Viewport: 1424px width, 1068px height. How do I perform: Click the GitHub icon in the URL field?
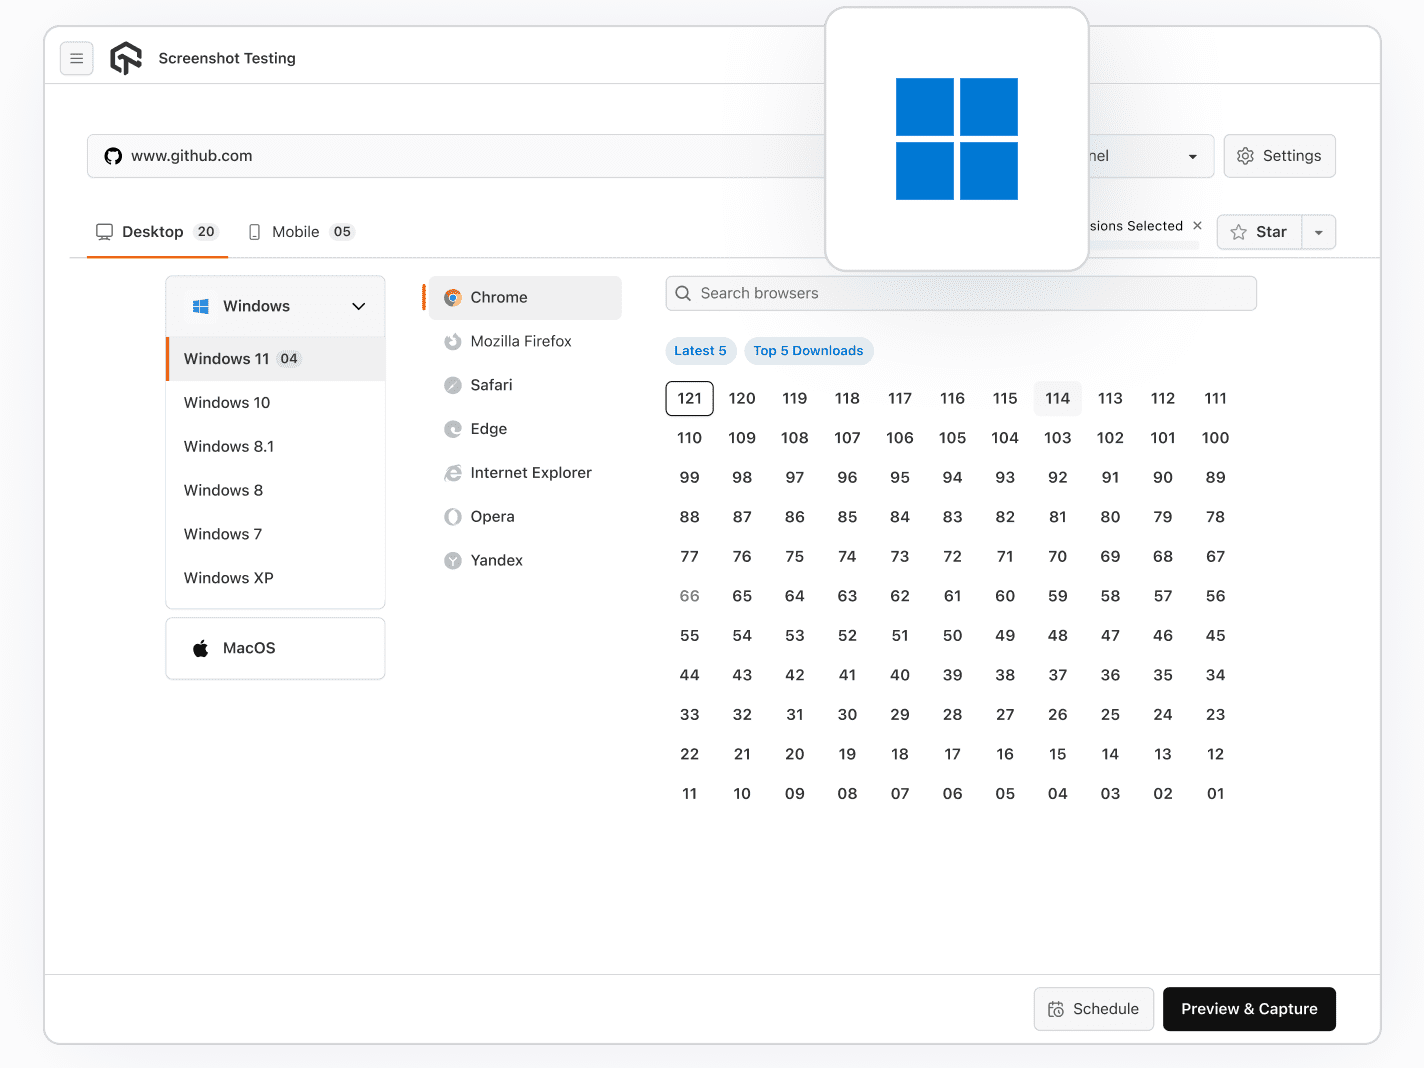[112, 156]
